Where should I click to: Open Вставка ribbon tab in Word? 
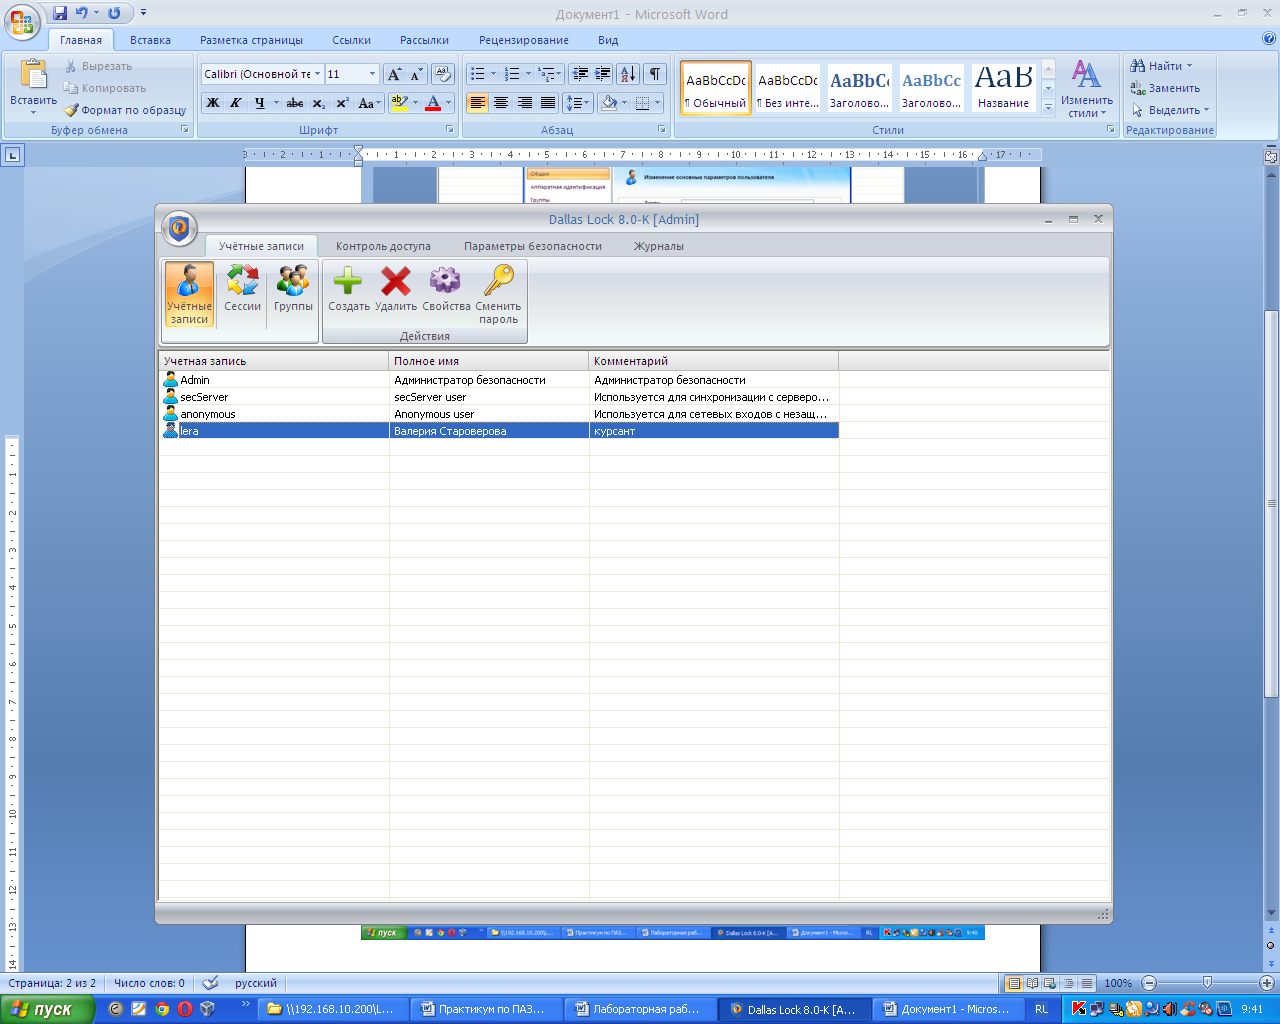[150, 40]
